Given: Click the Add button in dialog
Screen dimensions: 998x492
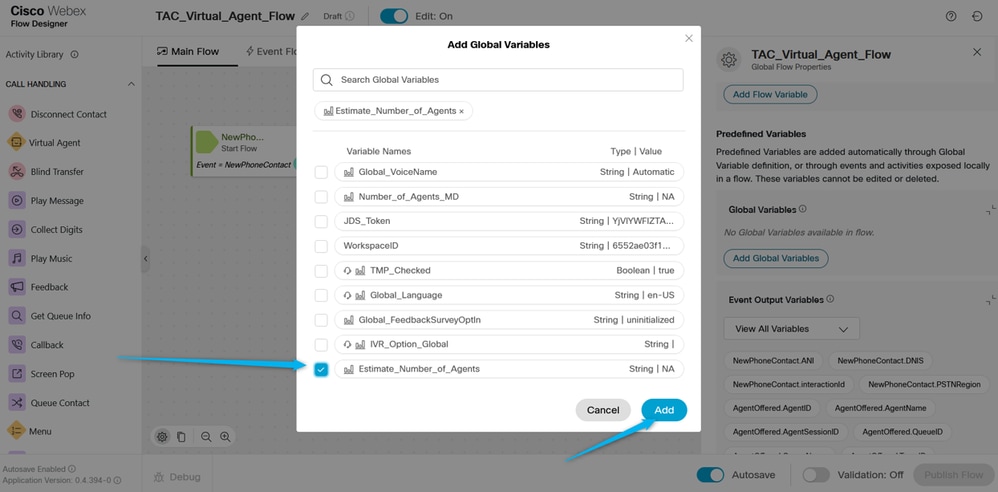Looking at the screenshot, I should point(664,410).
